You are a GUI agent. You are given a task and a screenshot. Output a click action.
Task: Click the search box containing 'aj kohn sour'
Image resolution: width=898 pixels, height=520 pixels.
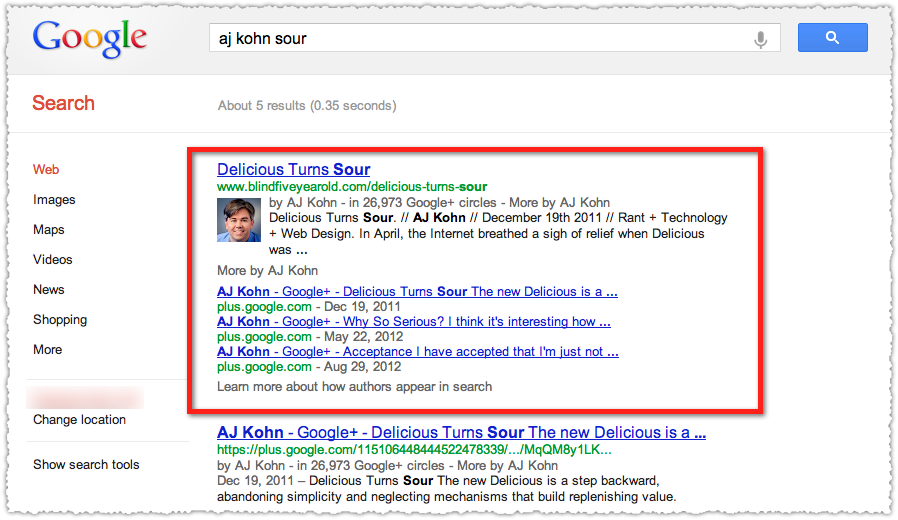click(494, 38)
